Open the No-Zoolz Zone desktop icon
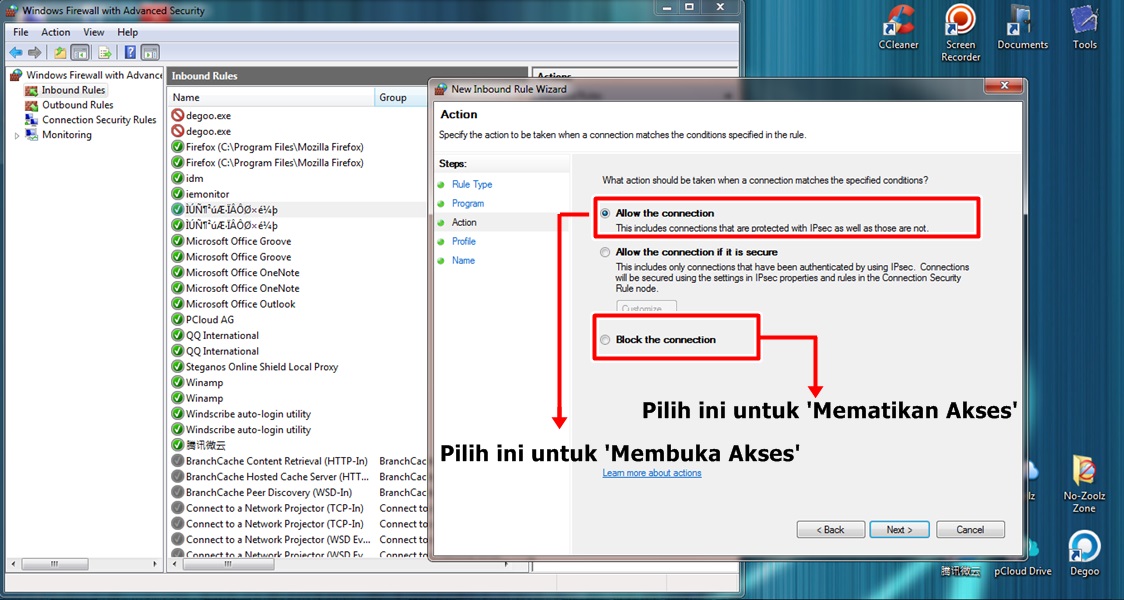Viewport: 1124px width, 600px height. (x=1084, y=484)
